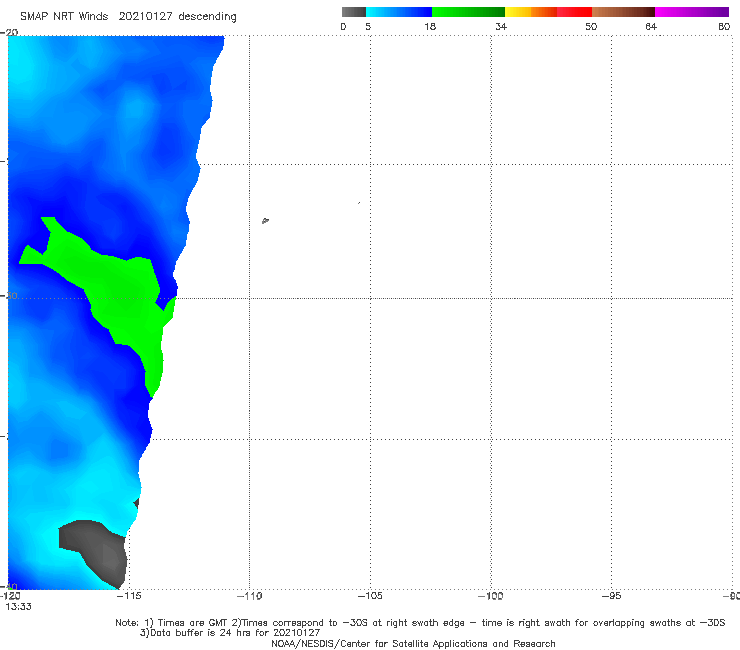Click the longitude label -110
The height and width of the screenshot is (650, 740).
coord(249,596)
